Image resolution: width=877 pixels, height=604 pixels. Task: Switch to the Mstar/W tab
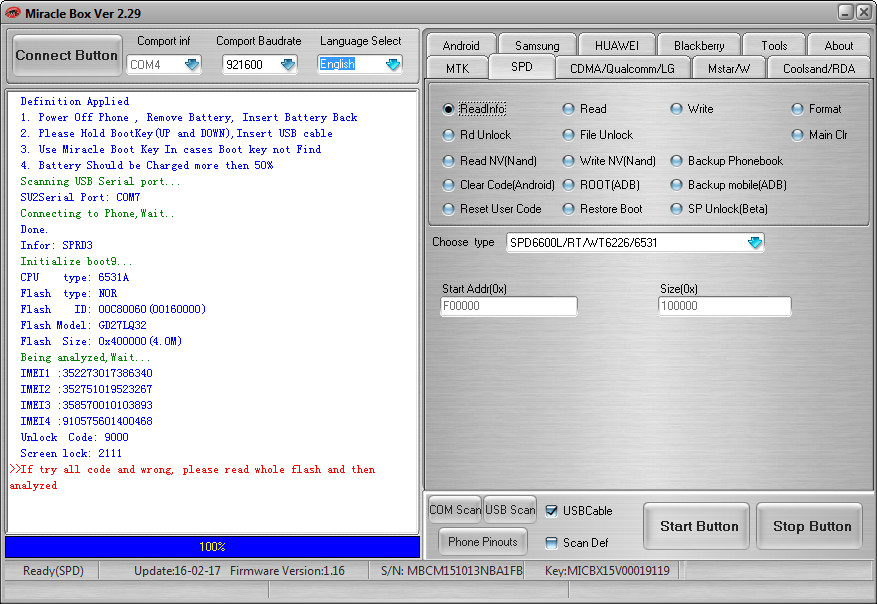728,68
